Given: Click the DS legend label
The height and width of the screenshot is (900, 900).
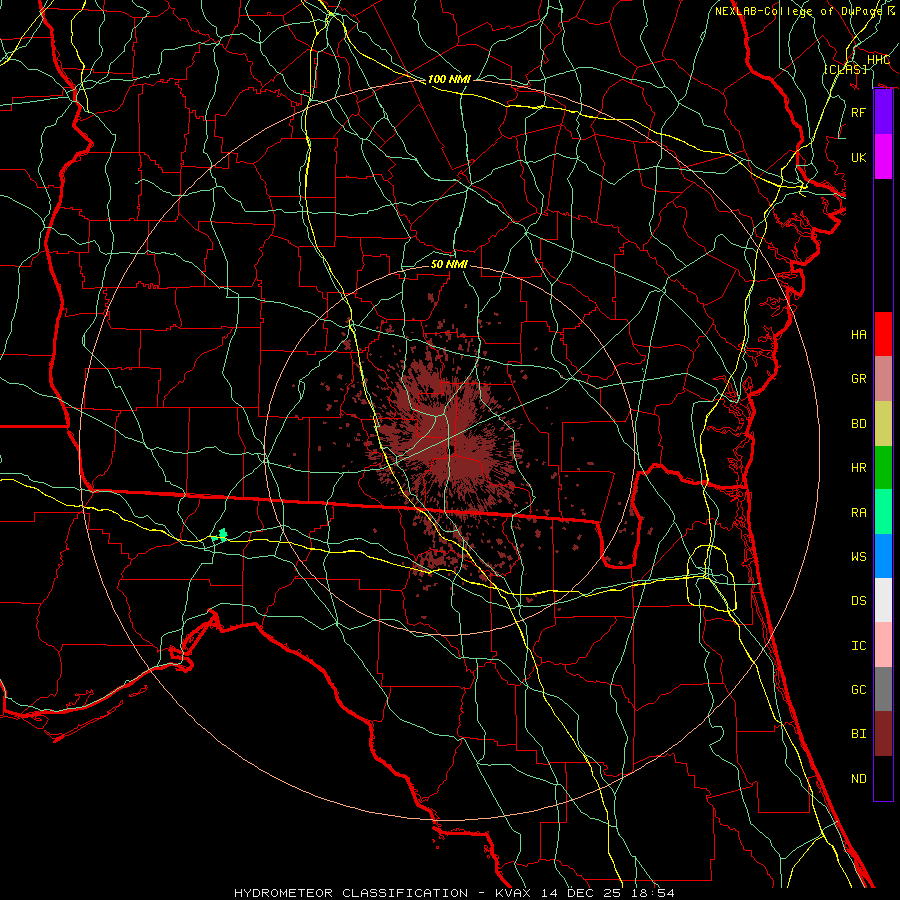Looking at the screenshot, I should point(859,601).
